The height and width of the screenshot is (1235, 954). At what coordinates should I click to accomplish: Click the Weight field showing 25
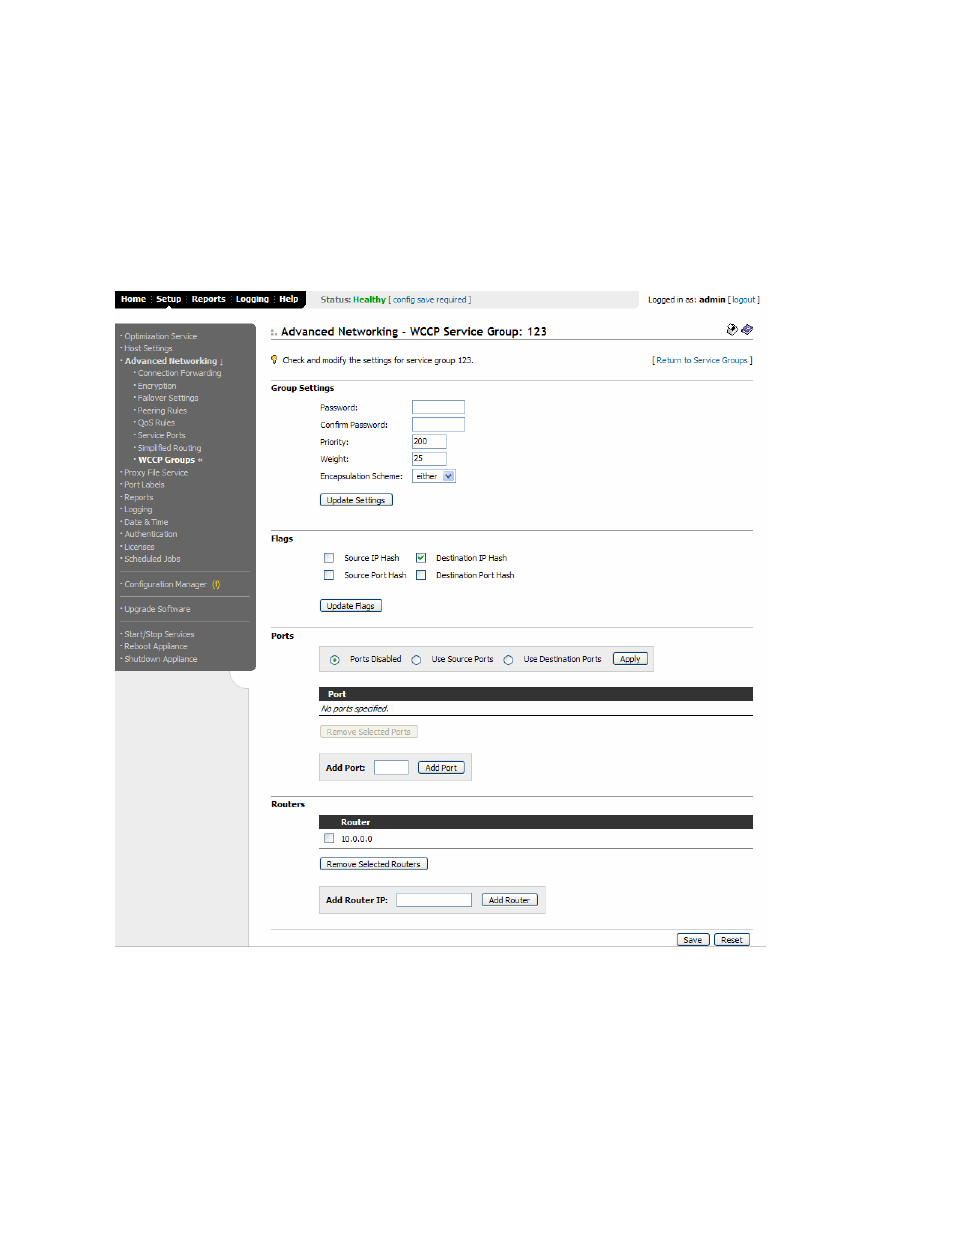pyautogui.click(x=429, y=458)
